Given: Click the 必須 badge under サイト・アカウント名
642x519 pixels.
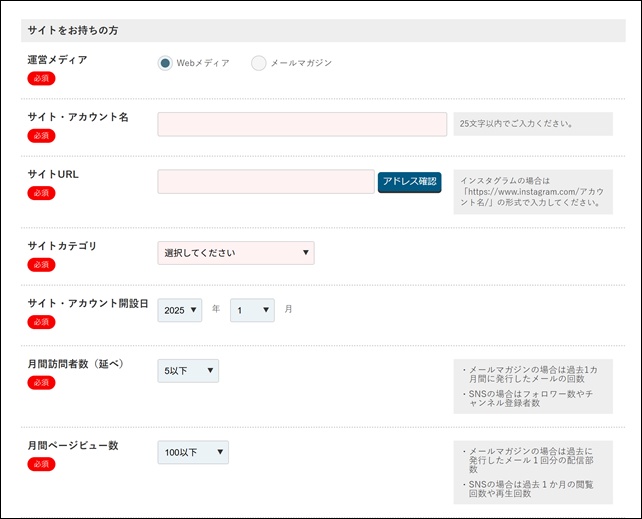Looking at the screenshot, I should [x=41, y=135].
